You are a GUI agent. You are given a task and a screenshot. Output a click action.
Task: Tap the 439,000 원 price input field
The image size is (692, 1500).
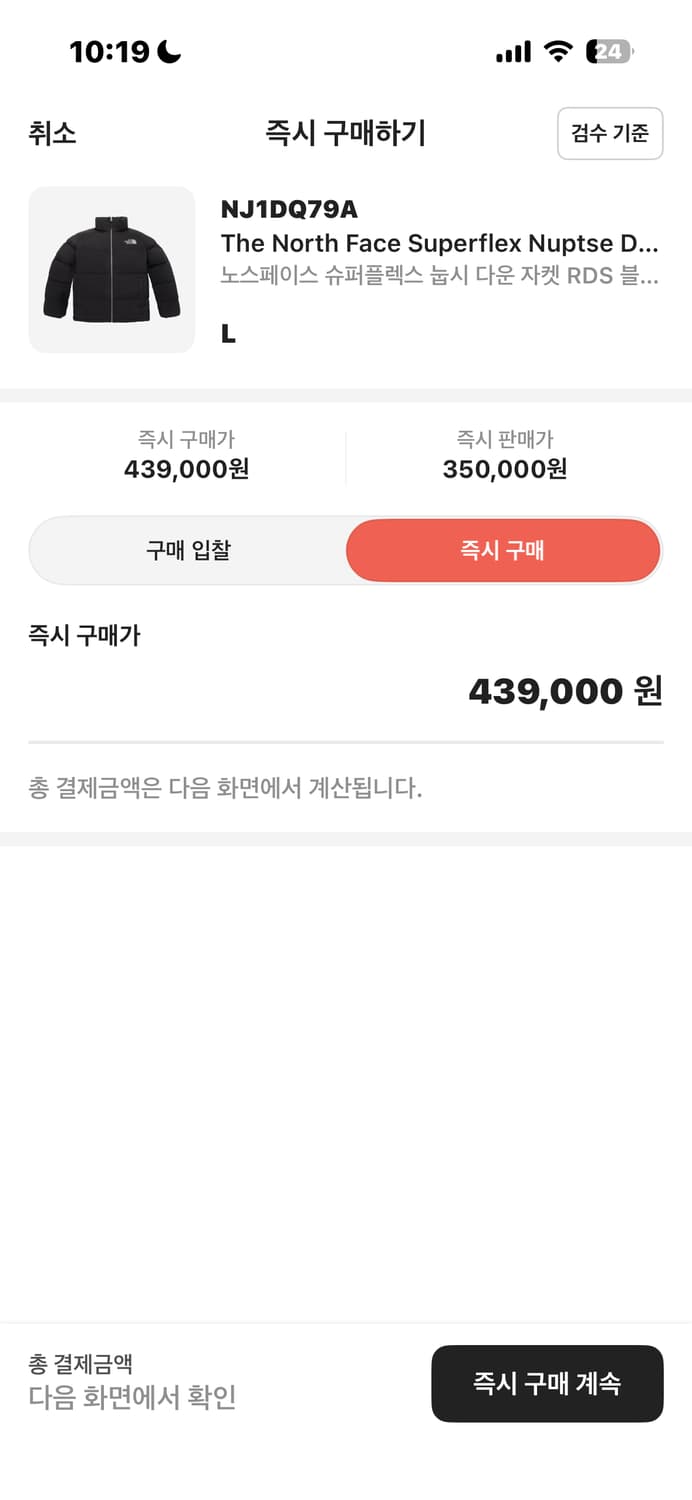(567, 690)
